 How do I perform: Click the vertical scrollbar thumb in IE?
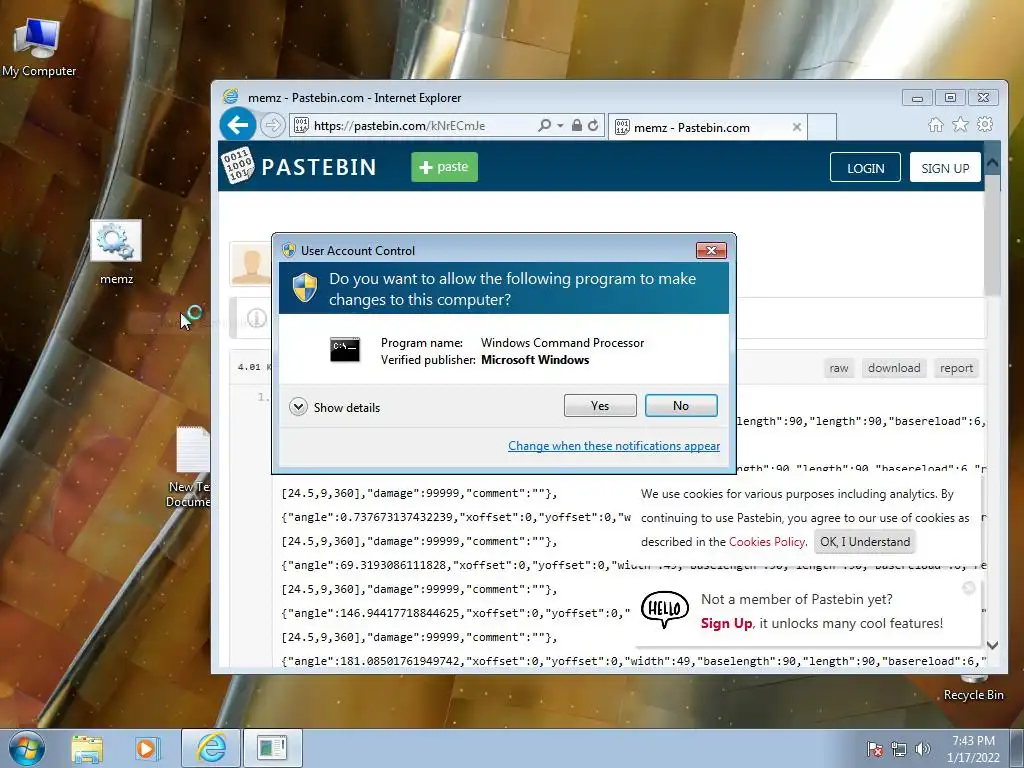point(992,234)
